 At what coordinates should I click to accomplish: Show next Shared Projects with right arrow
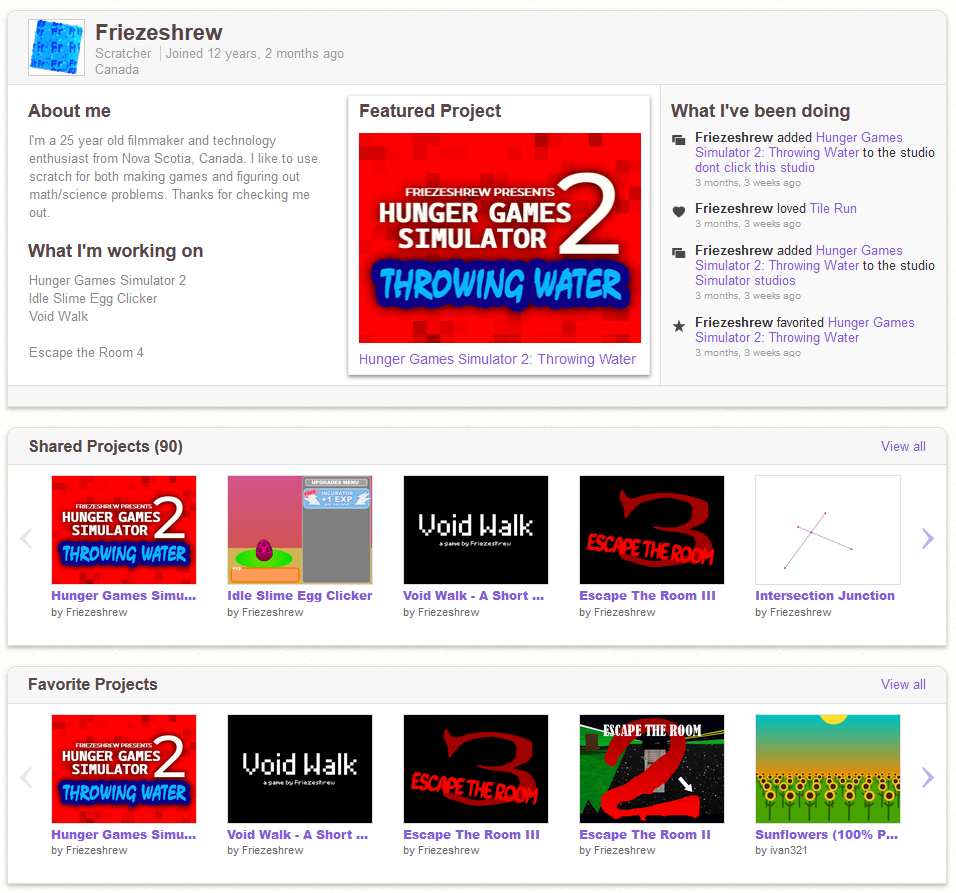927,538
